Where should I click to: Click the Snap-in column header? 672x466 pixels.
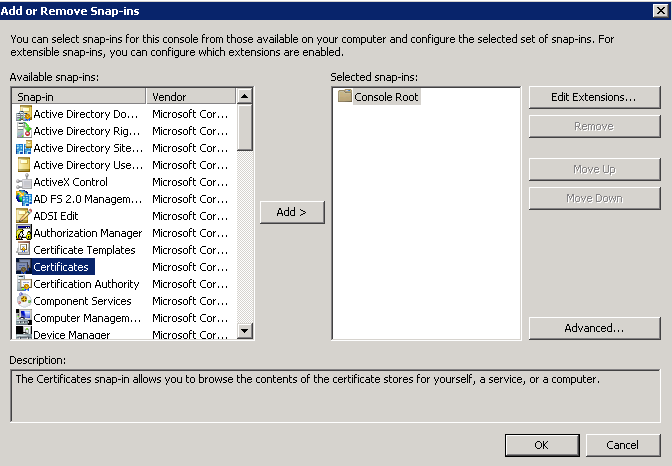79,96
